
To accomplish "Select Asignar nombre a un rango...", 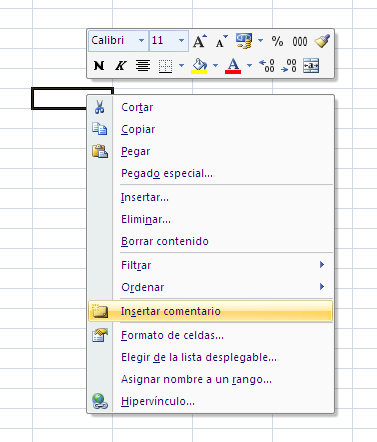I will click(x=211, y=379).
